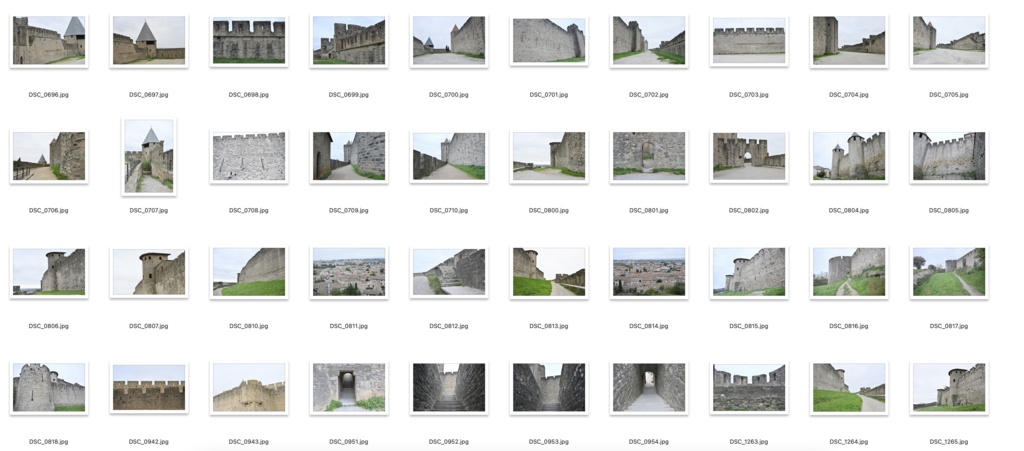Screen dimensions: 1024x451
Task: Select the DSC_0813.jpg thumbnail
Action: [549, 272]
